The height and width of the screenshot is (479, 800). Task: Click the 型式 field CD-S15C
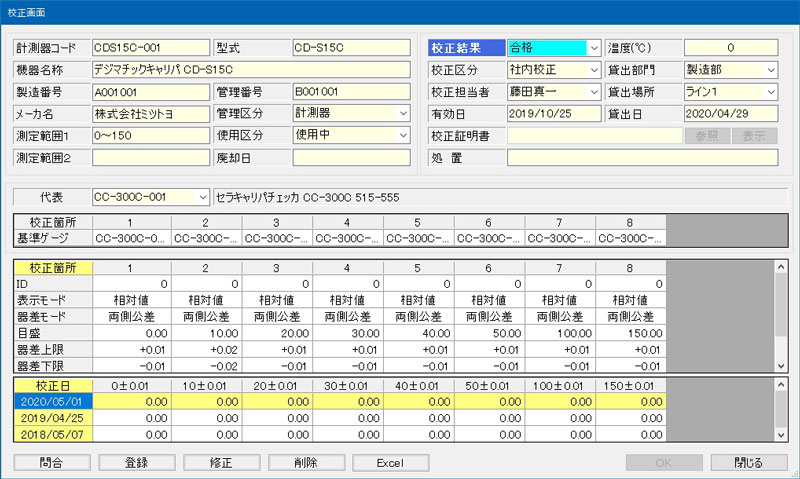[352, 48]
